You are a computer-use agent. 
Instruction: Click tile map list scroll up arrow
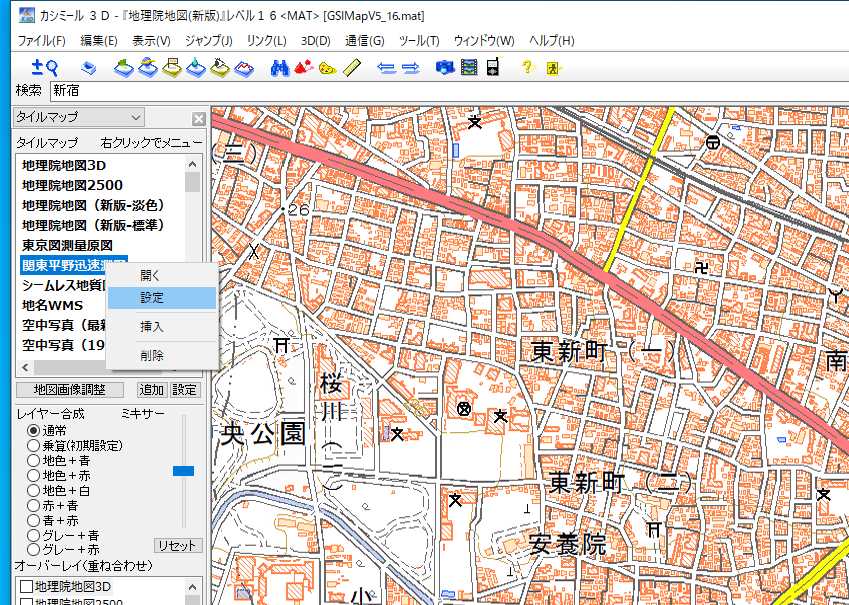click(192, 164)
